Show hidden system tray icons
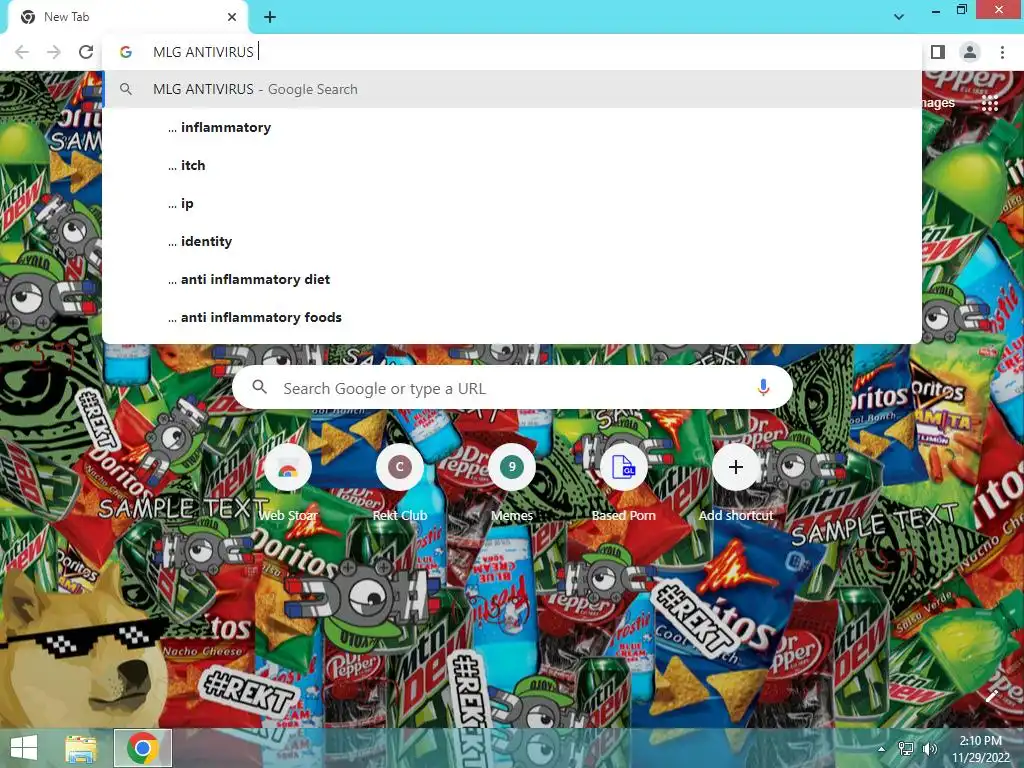1024x768 pixels. (882, 749)
